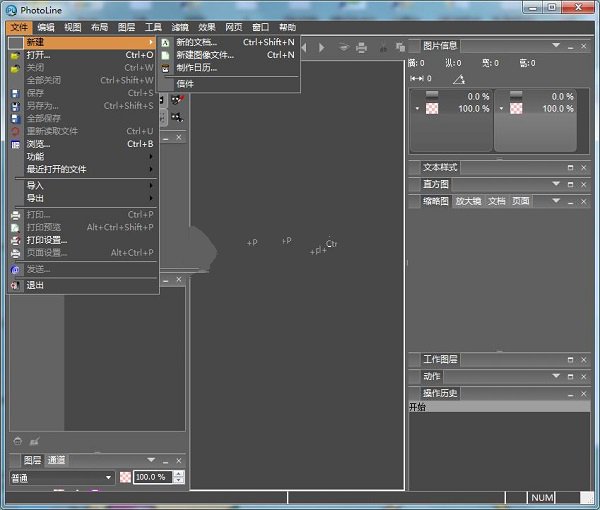
Task: Click the New Document (新的文档) icon in submenu
Action: click(165, 43)
